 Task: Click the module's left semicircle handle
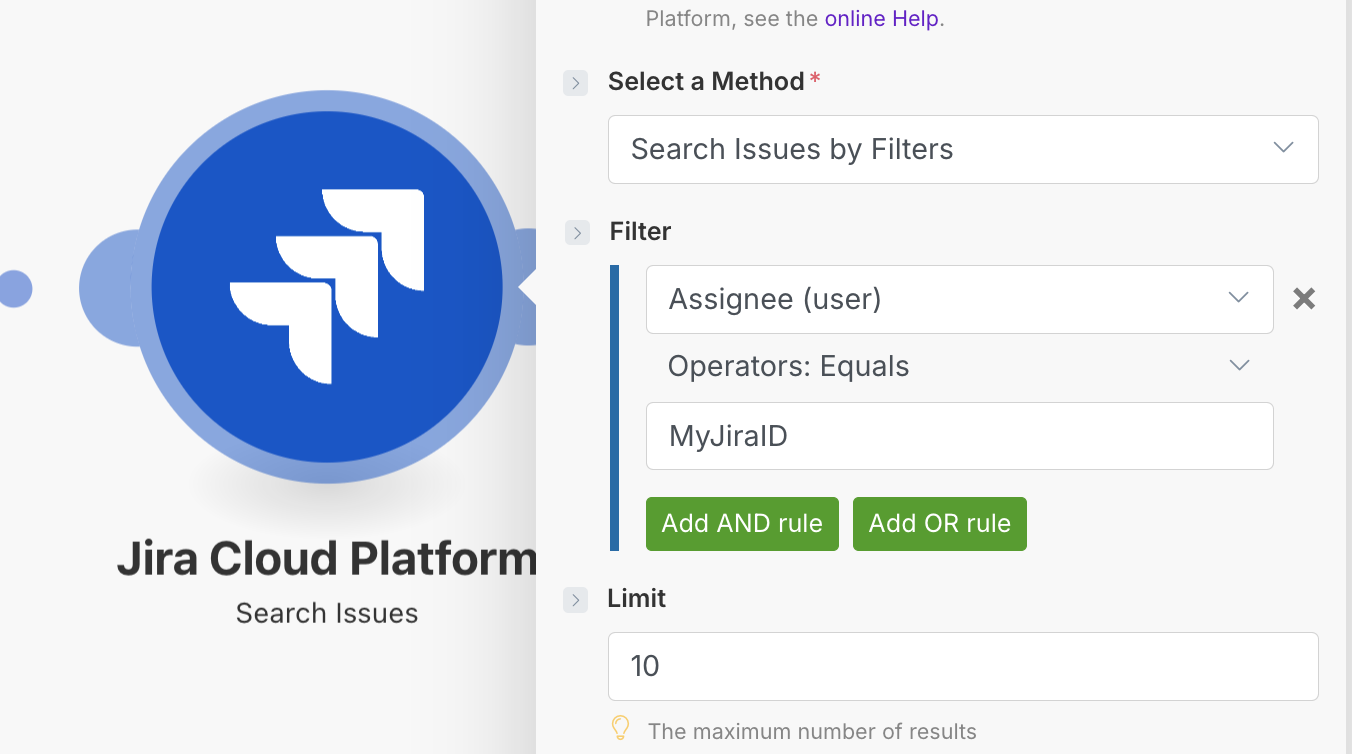pyautogui.click(x=106, y=288)
